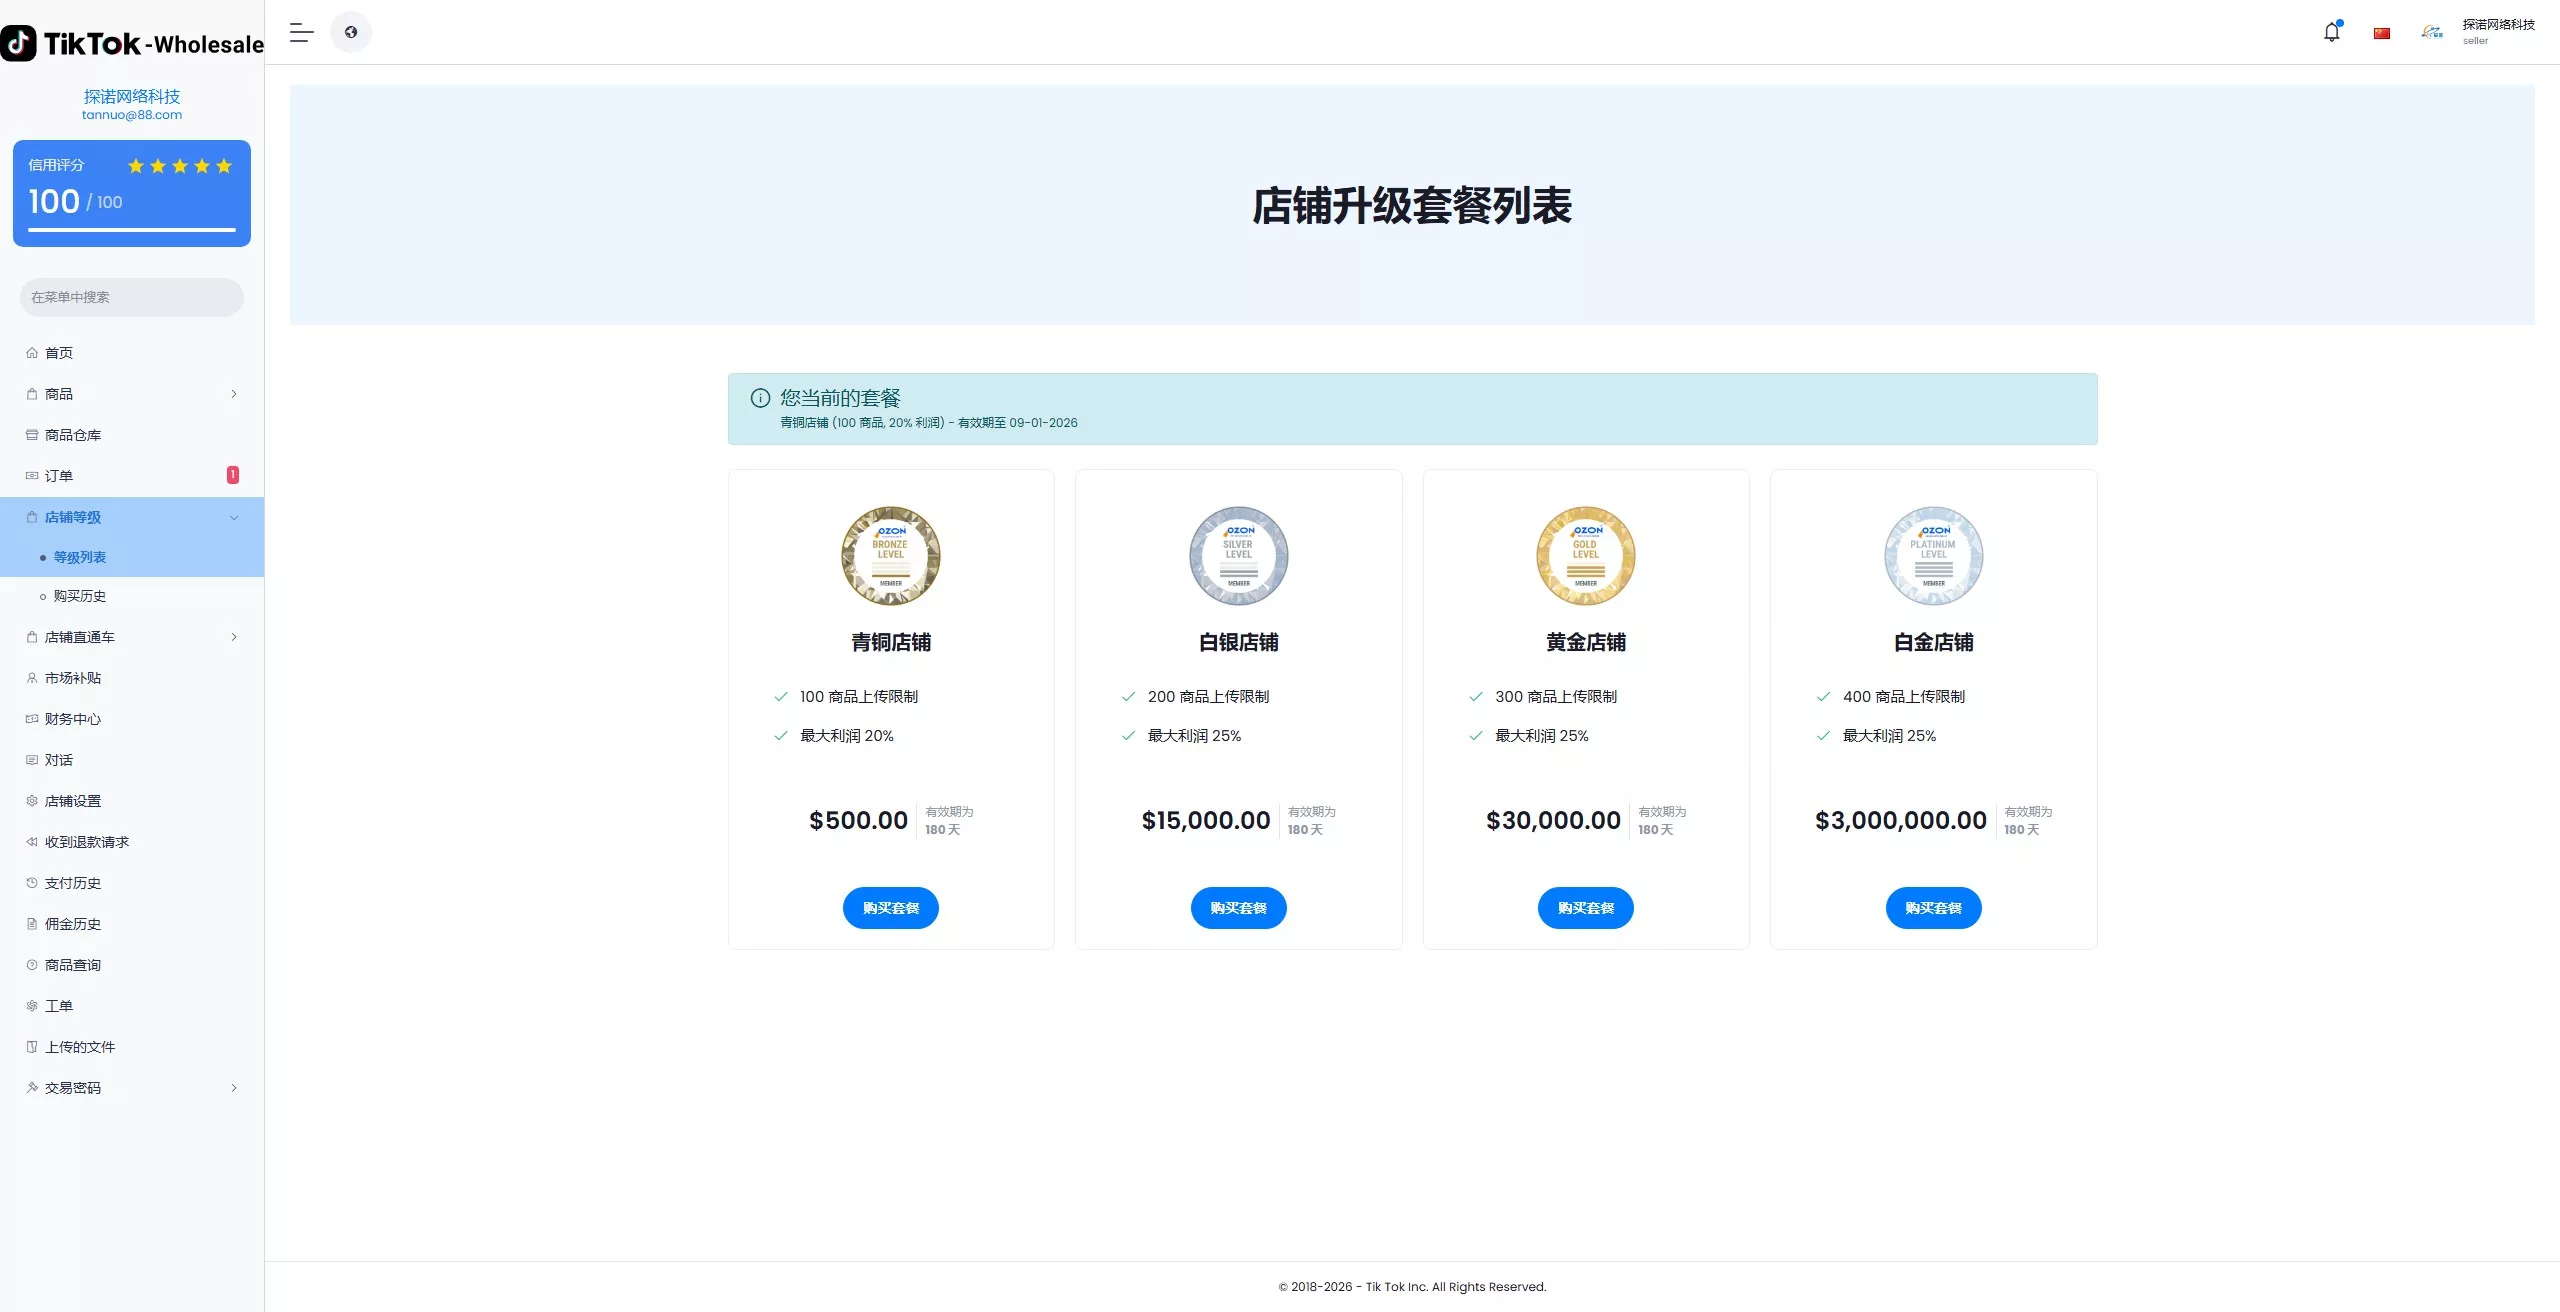Click the Gold level badge image
Viewport: 2560px width, 1312px height.
pos(1585,556)
